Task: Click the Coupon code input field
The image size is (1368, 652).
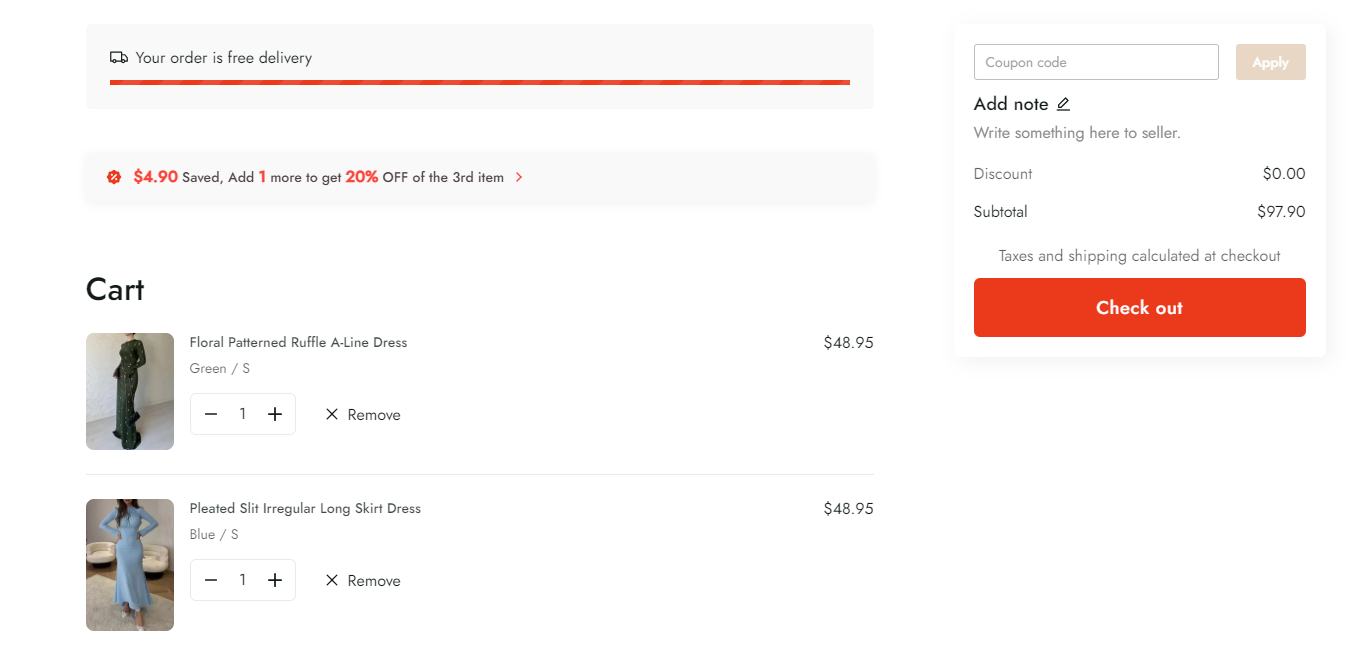Action: (x=1096, y=62)
